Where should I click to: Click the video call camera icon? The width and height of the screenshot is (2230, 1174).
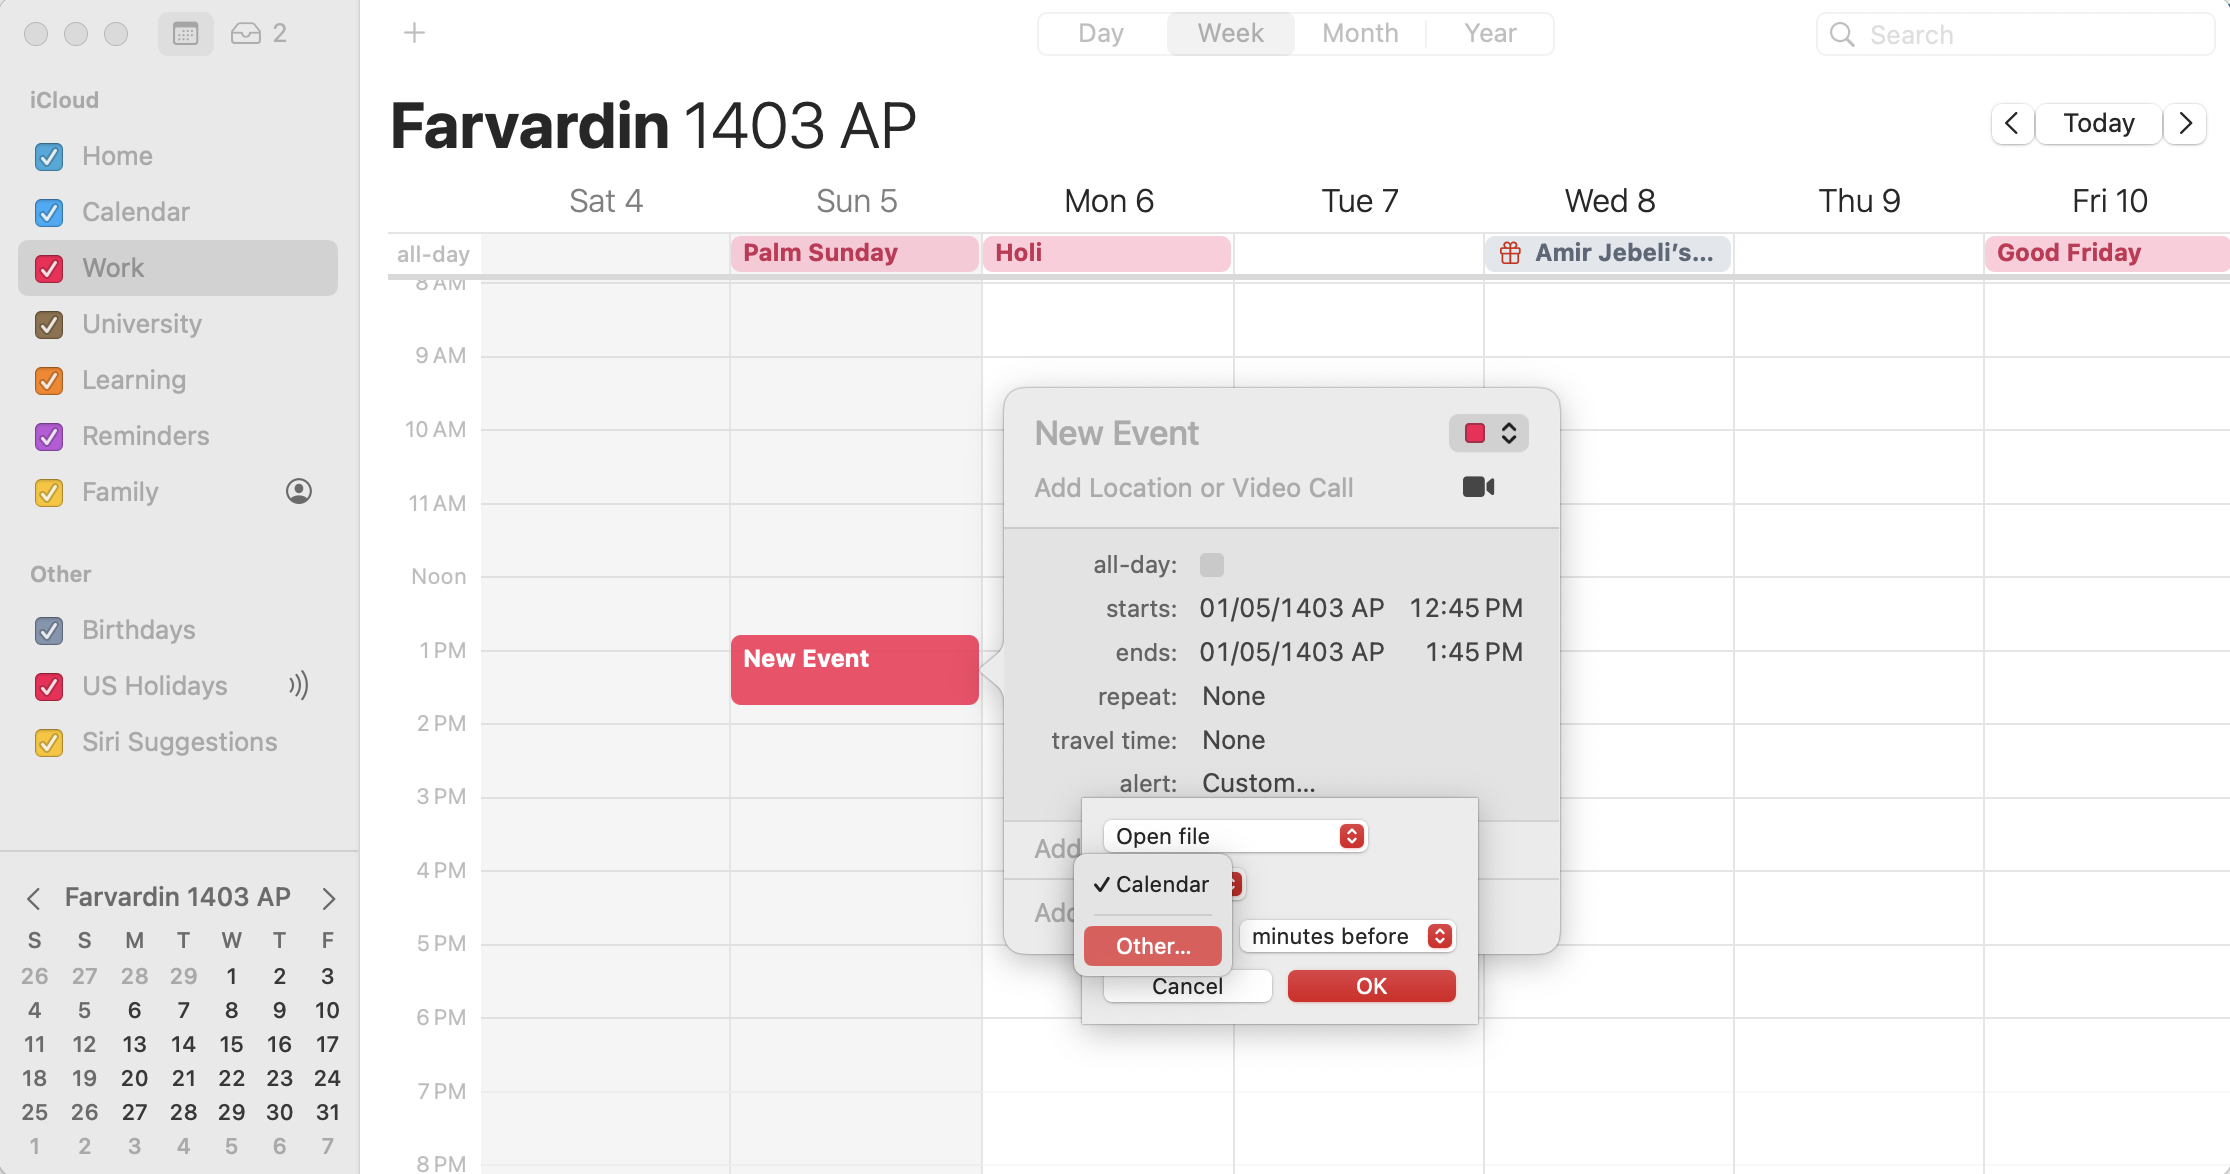pyautogui.click(x=1478, y=487)
